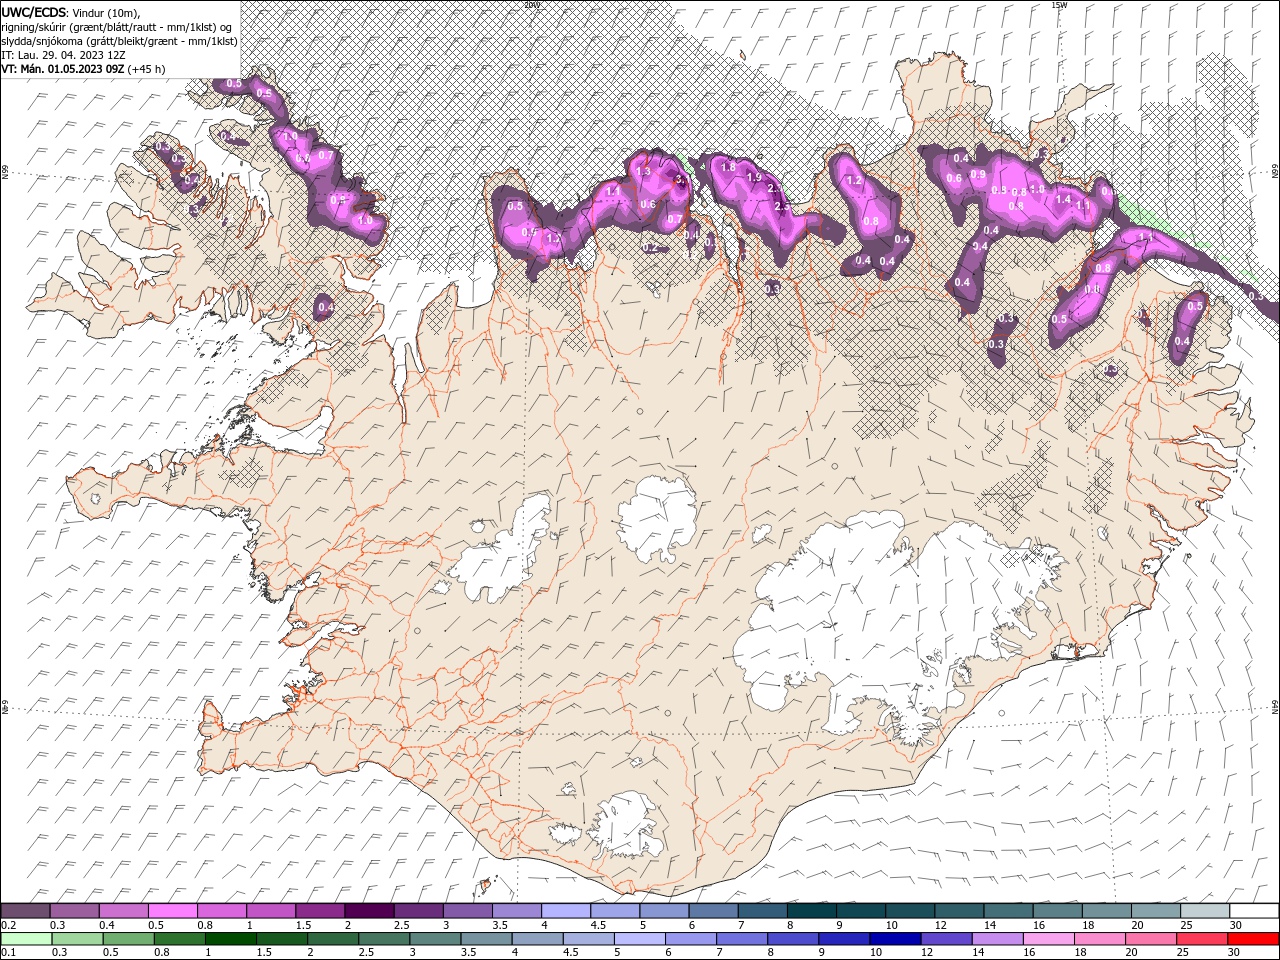Click the lower legend swatch starting at 3
Image resolution: width=1280 pixels, height=960 pixels.
point(435,939)
